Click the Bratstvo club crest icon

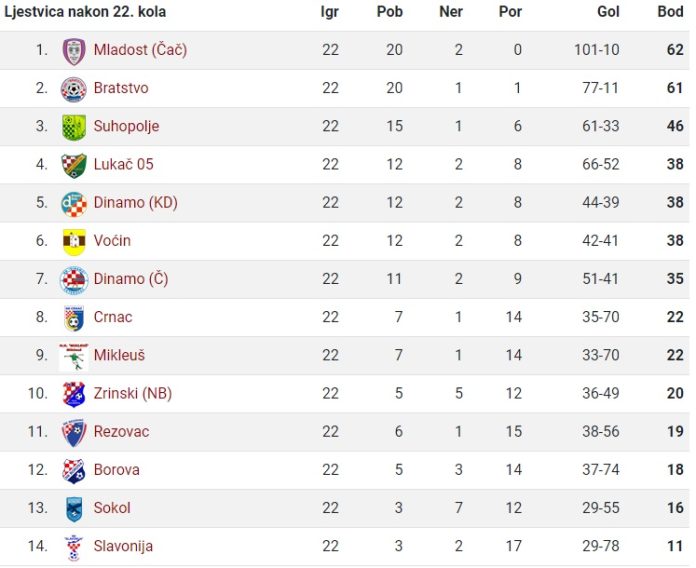tap(74, 89)
